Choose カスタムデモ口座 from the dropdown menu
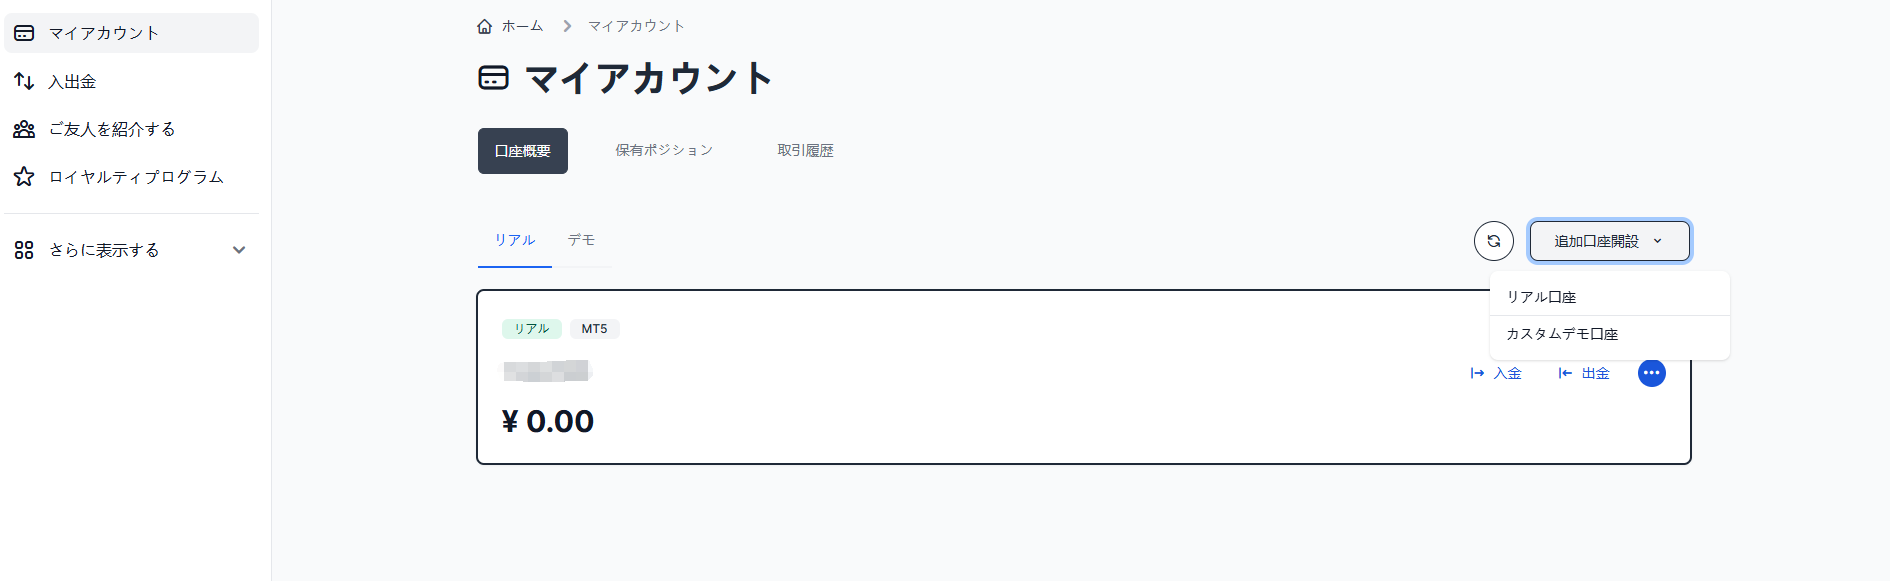The image size is (1890, 581). 1562,334
